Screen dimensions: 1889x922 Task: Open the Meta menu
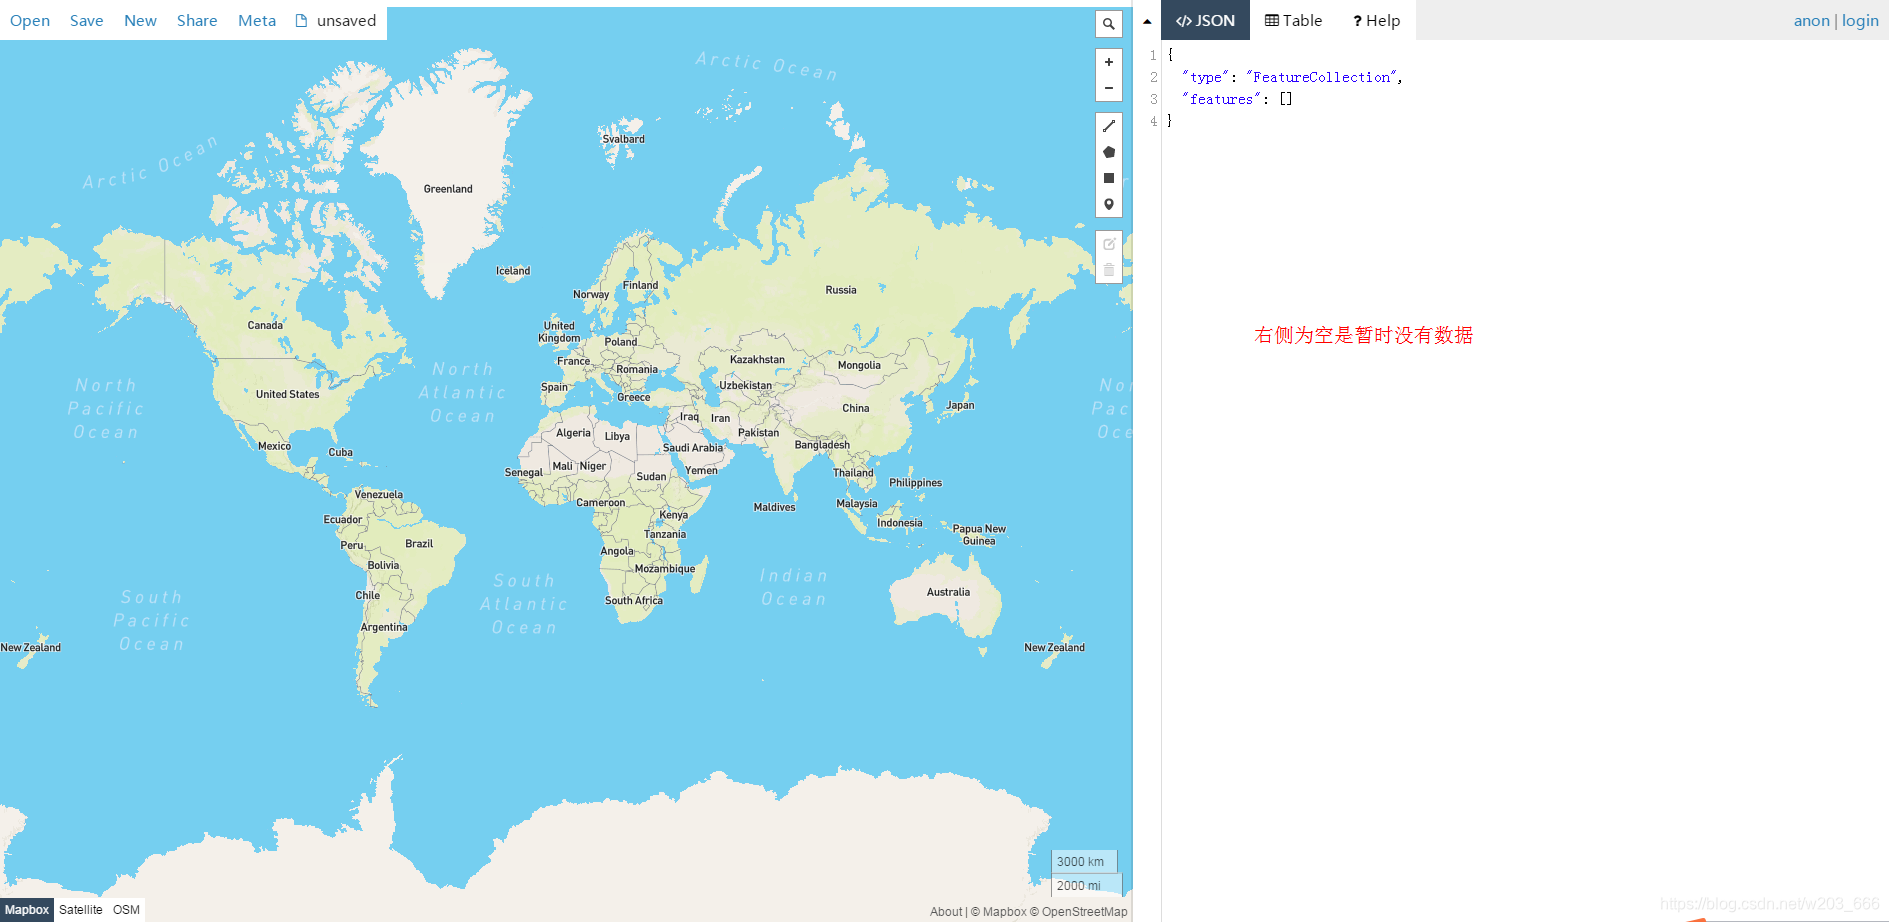[x=257, y=21]
